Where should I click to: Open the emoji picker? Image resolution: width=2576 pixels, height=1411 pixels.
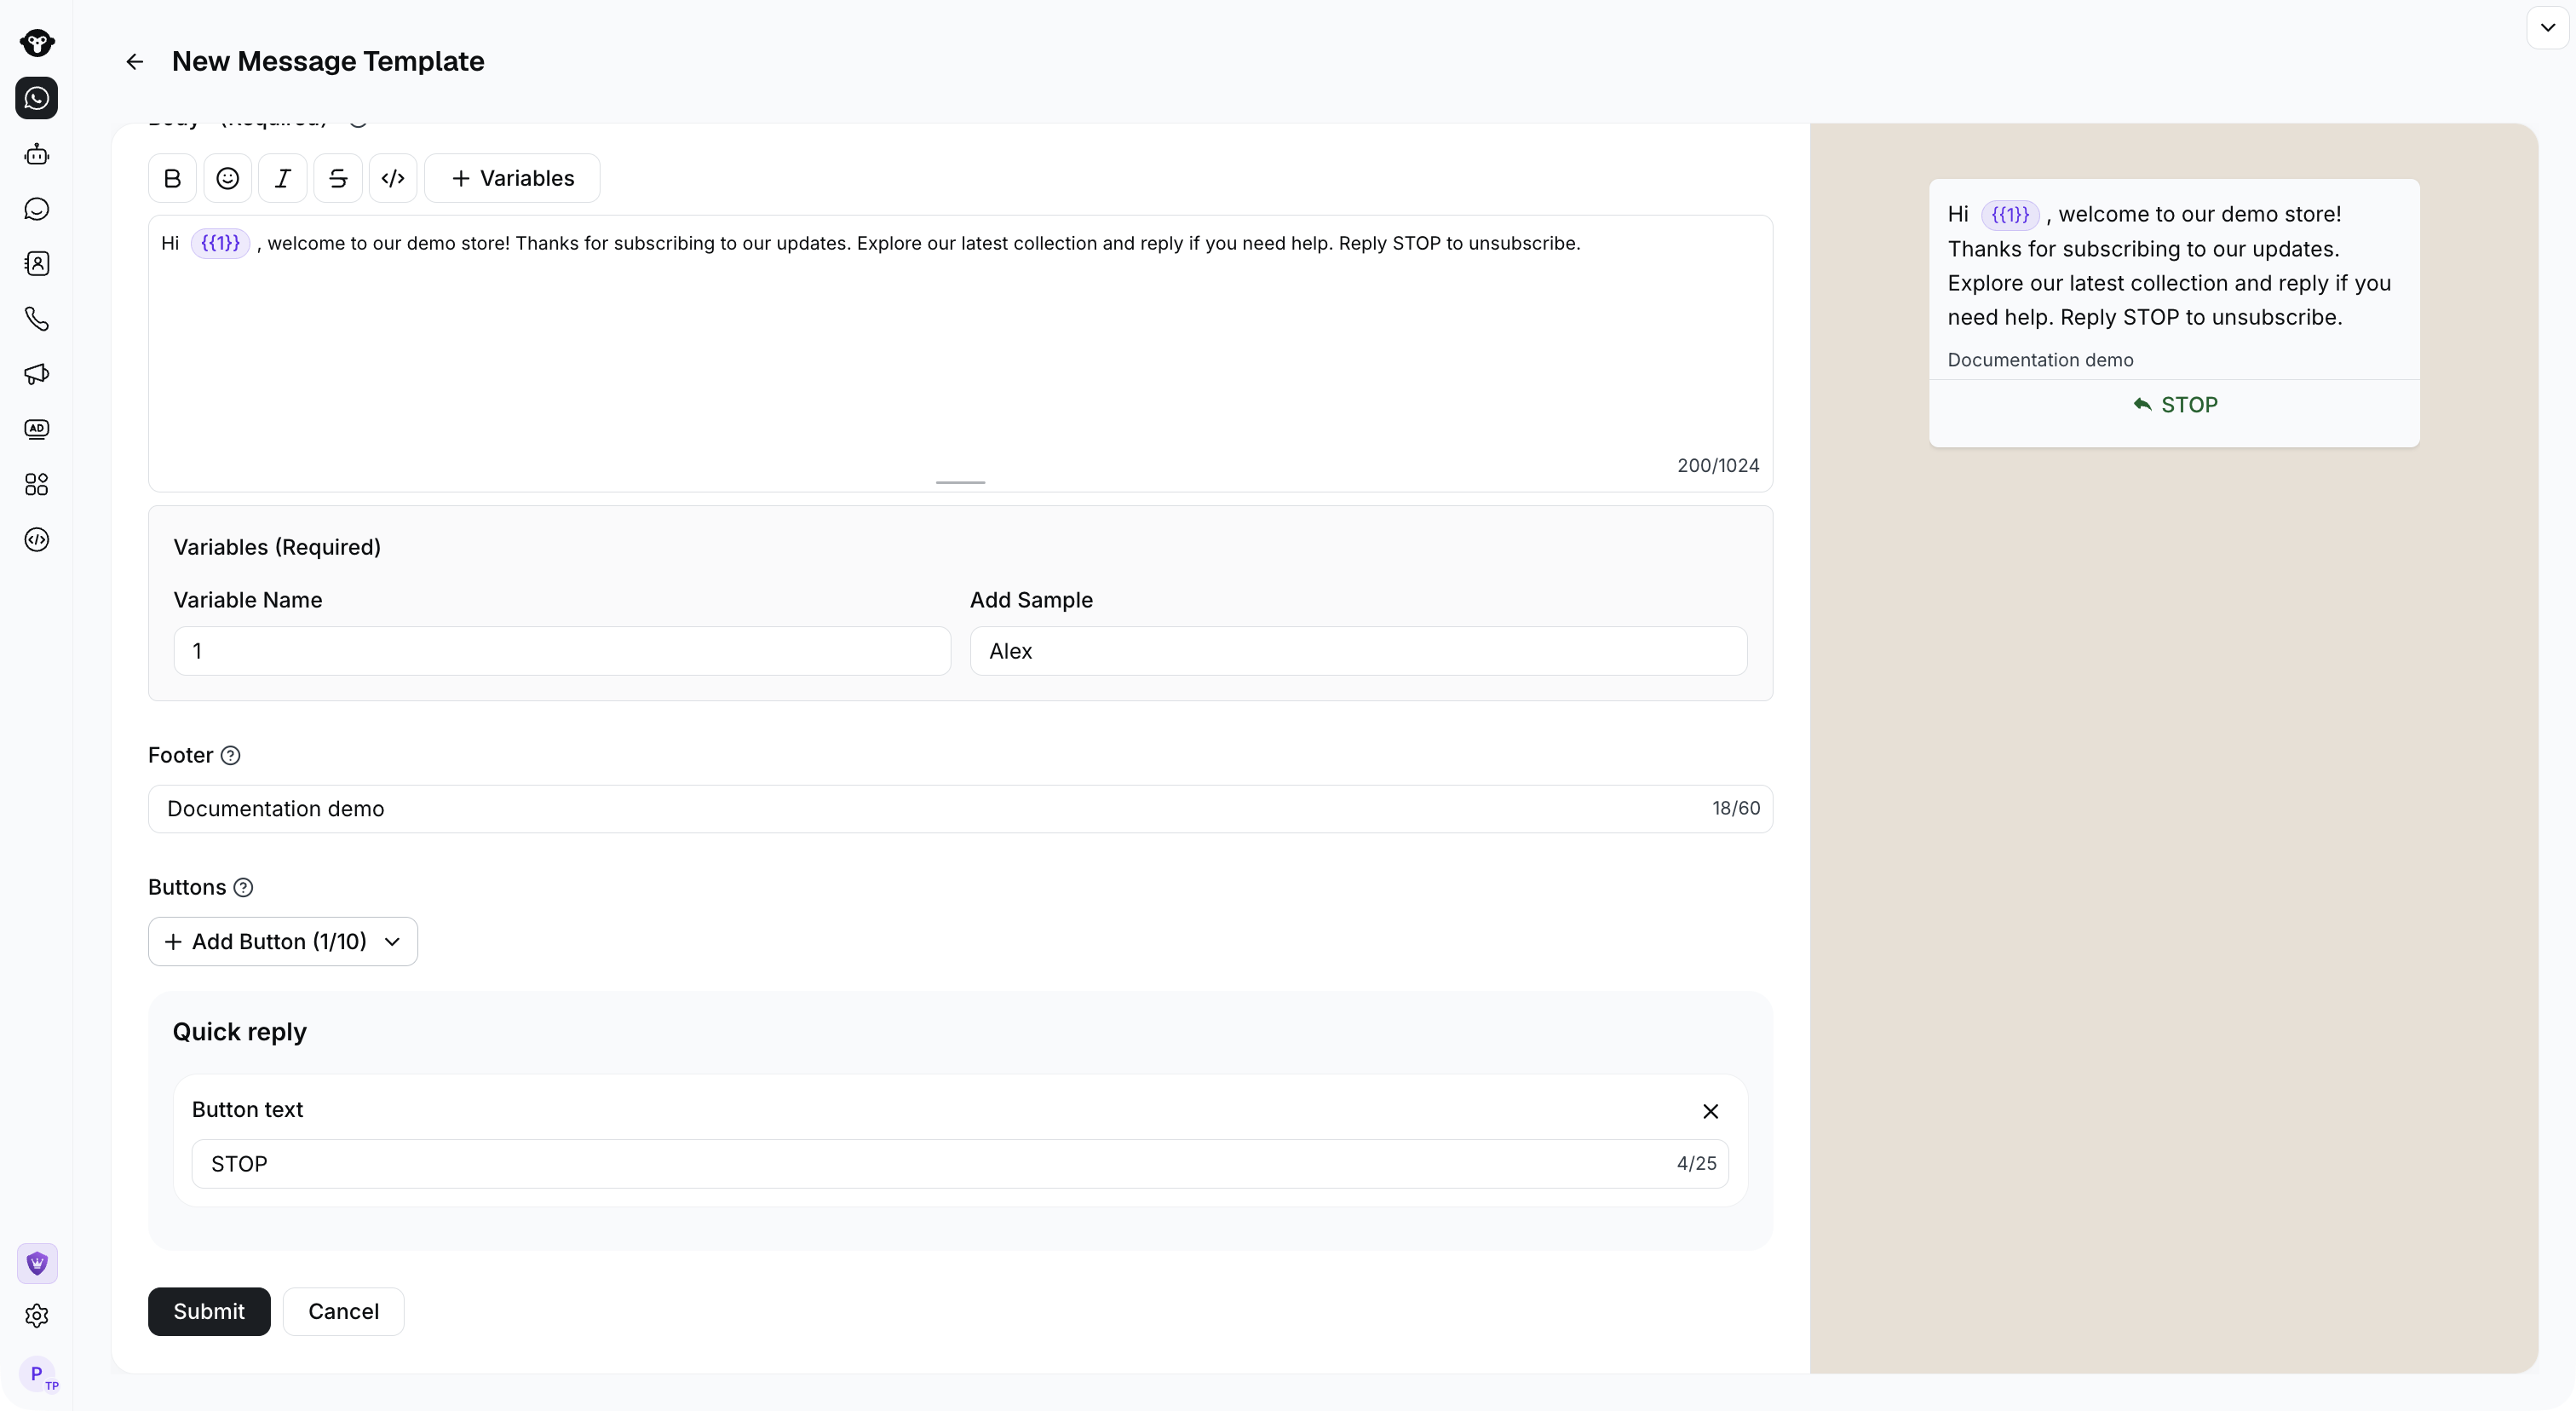(227, 178)
